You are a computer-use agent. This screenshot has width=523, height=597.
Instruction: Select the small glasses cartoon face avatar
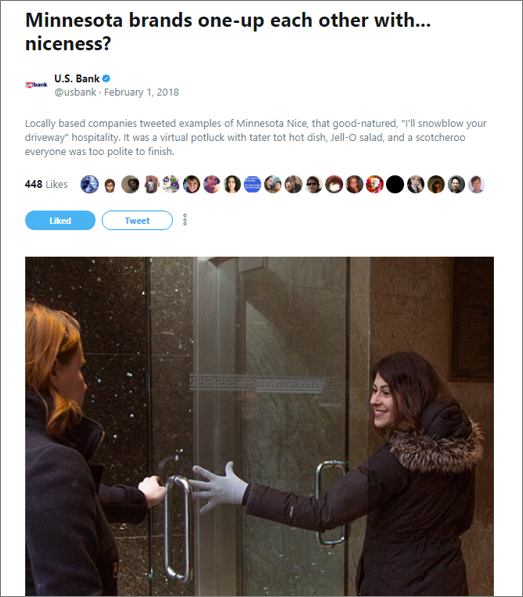pos(110,185)
